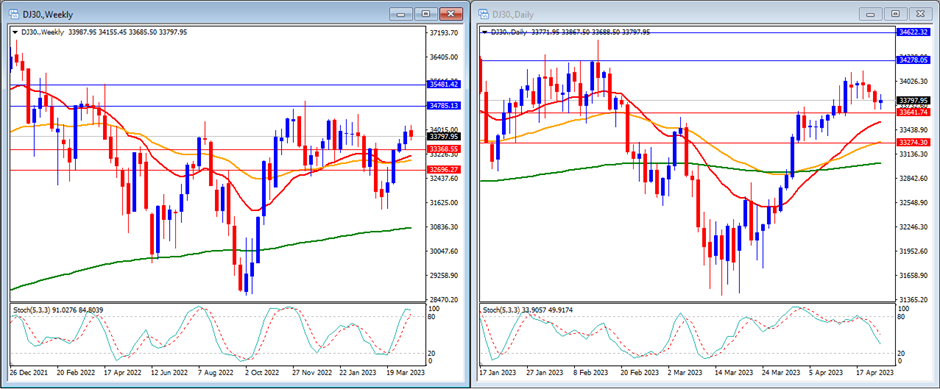Image resolution: width=940 pixels, height=389 pixels.
Task: Select the DJ30.,Weekly title bar
Action: (234, 13)
